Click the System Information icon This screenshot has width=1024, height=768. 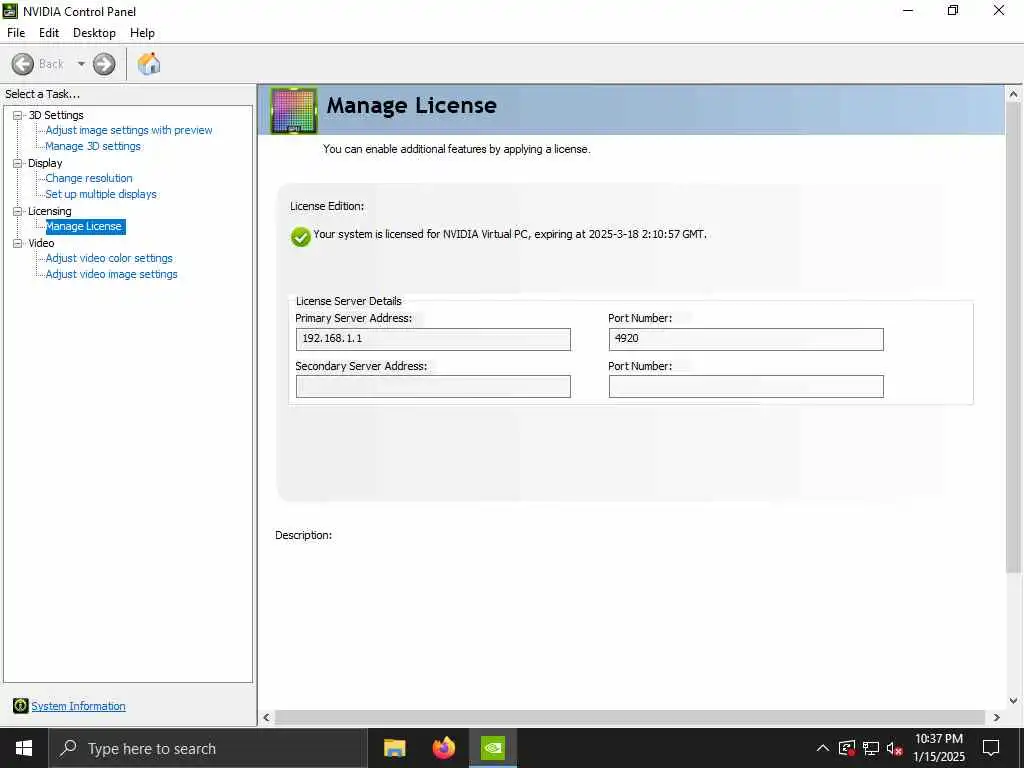click(x=20, y=705)
